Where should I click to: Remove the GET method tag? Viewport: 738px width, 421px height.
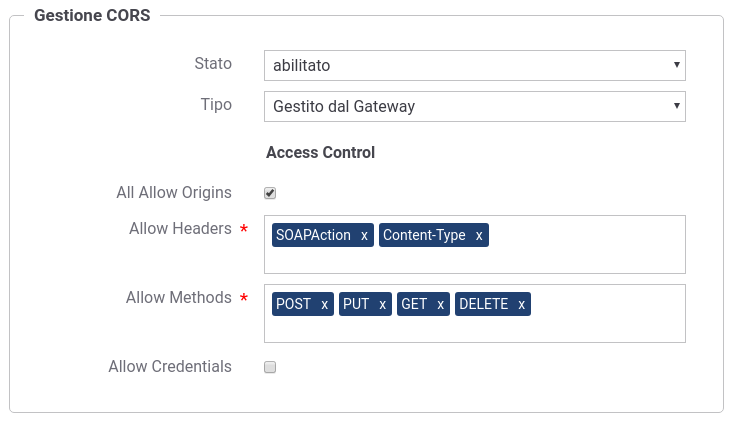tap(440, 305)
